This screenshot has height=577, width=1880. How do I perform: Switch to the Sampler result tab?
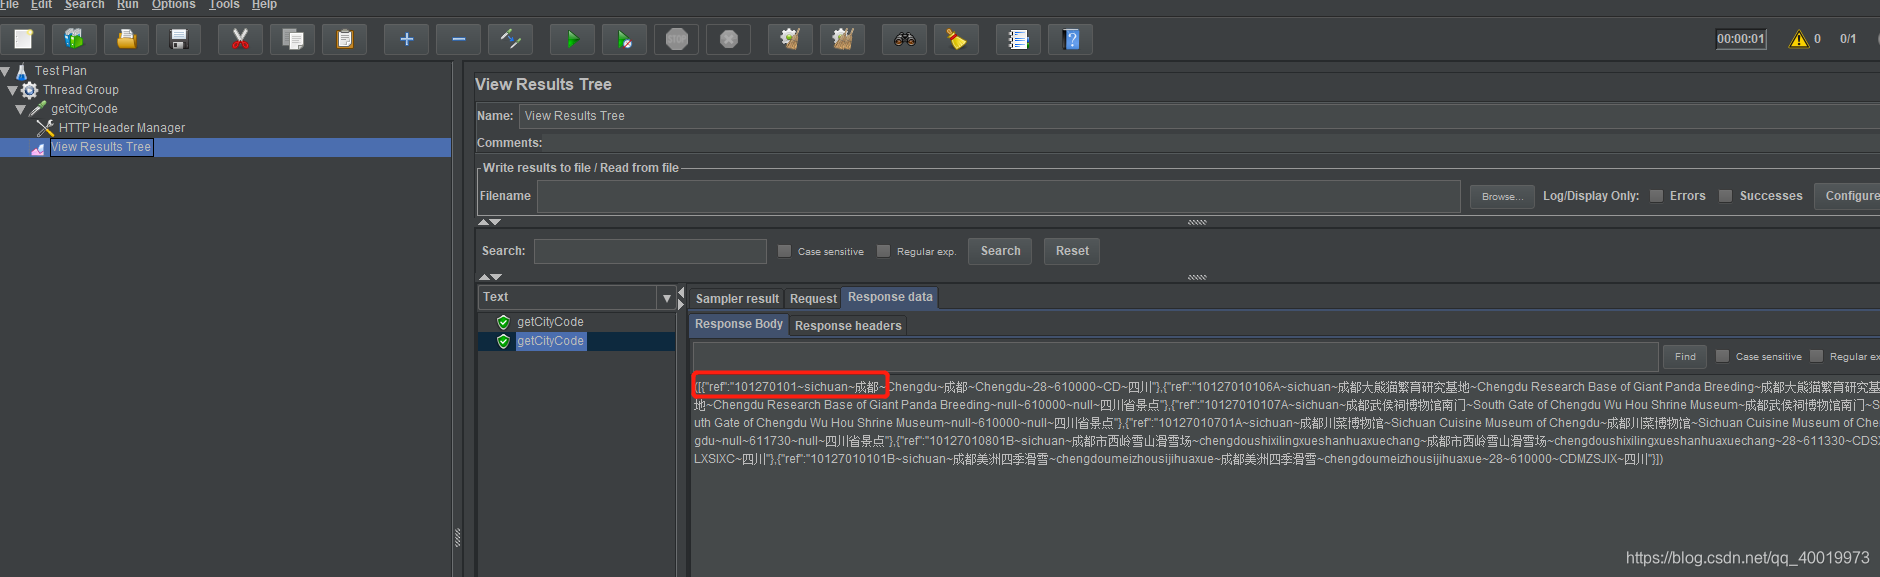click(x=737, y=299)
